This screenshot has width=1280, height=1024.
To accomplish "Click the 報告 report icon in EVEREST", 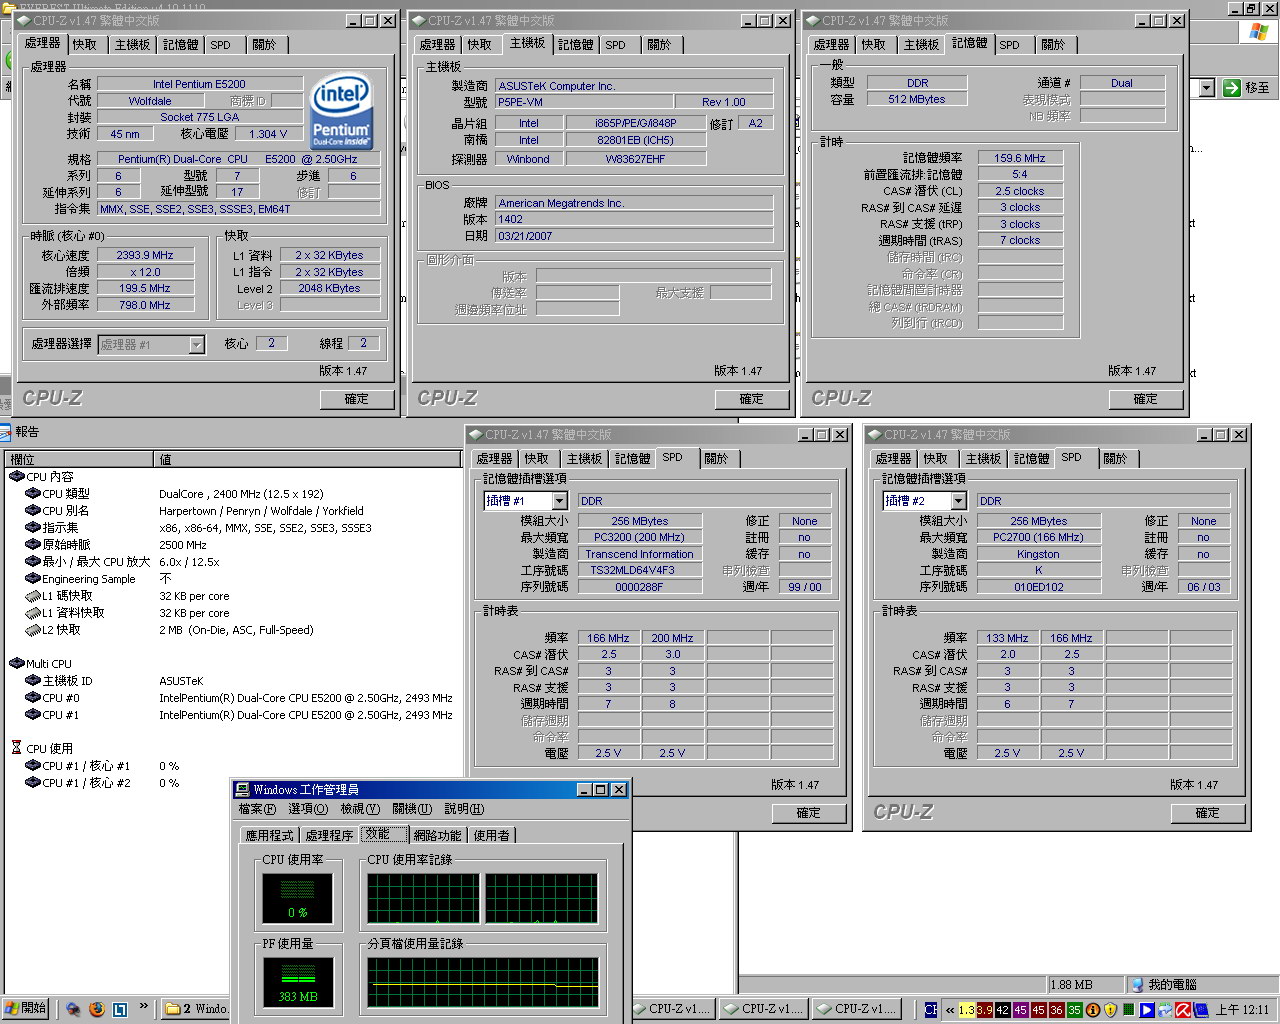I will [x=6, y=432].
